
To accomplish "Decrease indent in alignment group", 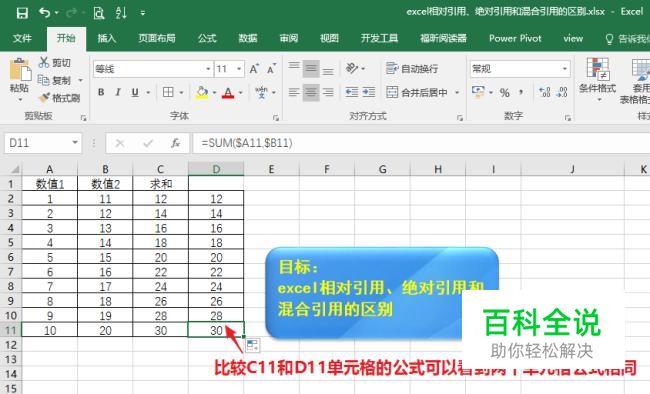I will point(352,92).
